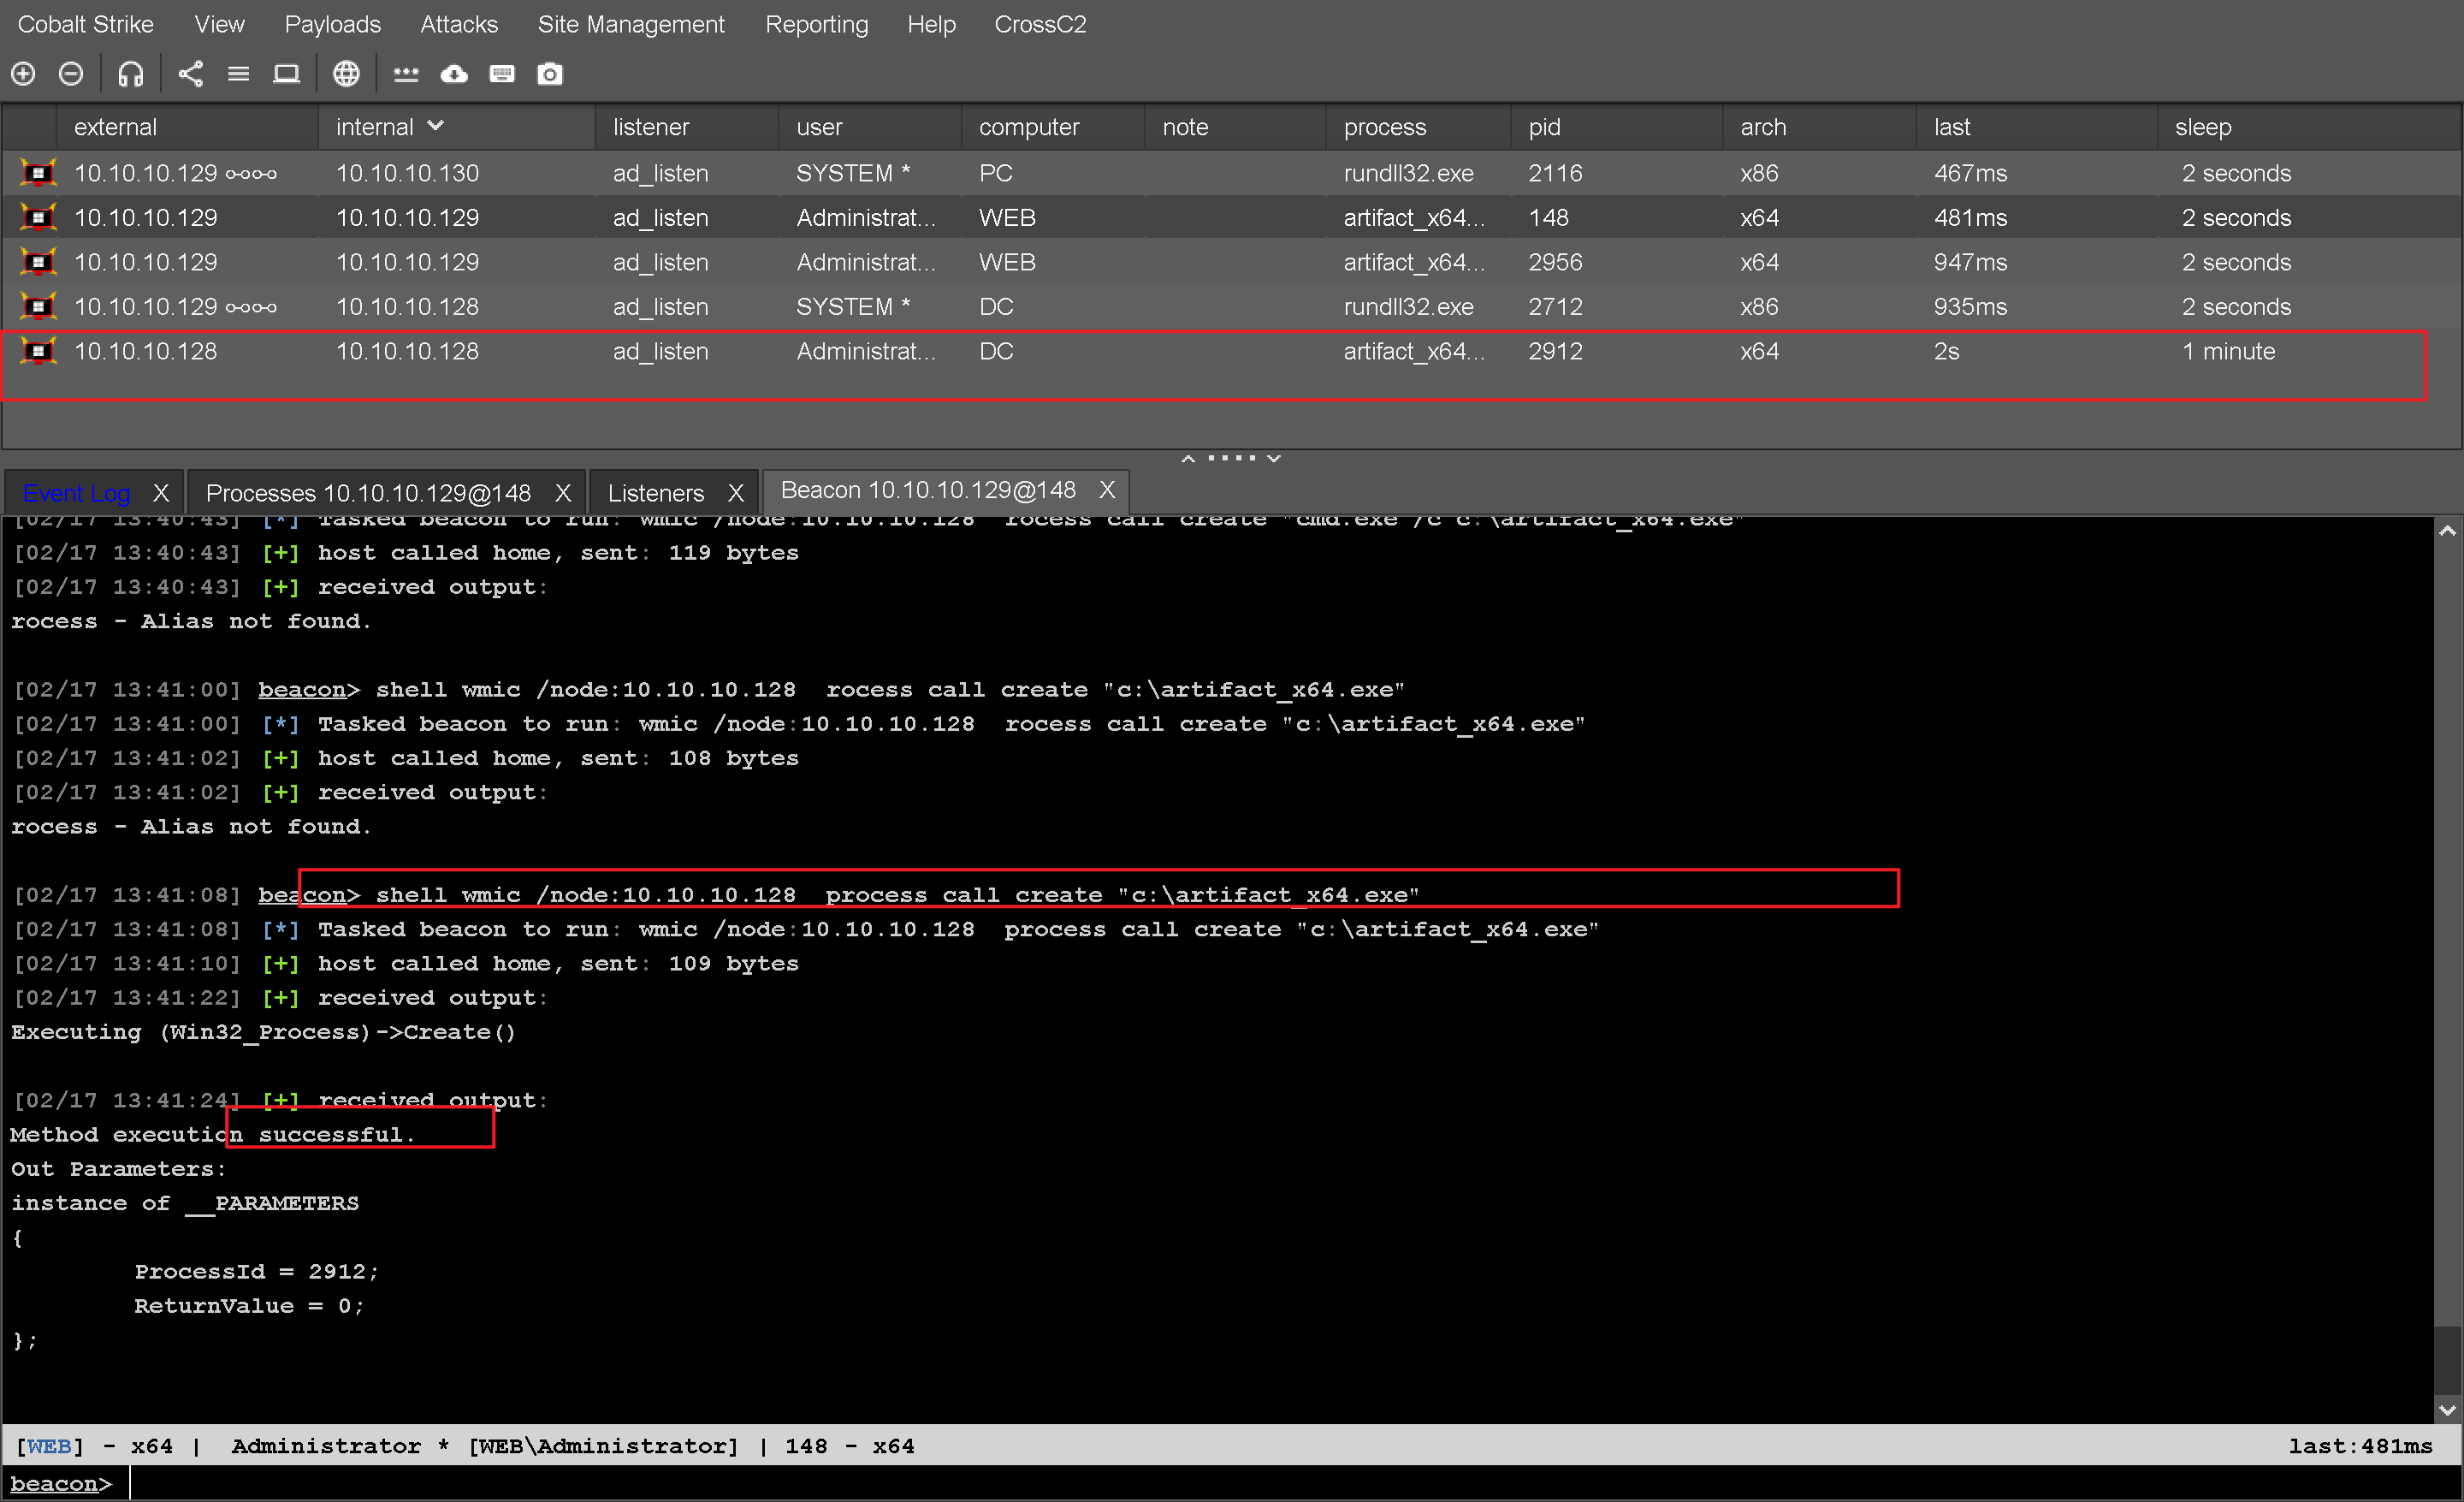
Task: Open listeners with the headphones icon
Action: (131, 74)
